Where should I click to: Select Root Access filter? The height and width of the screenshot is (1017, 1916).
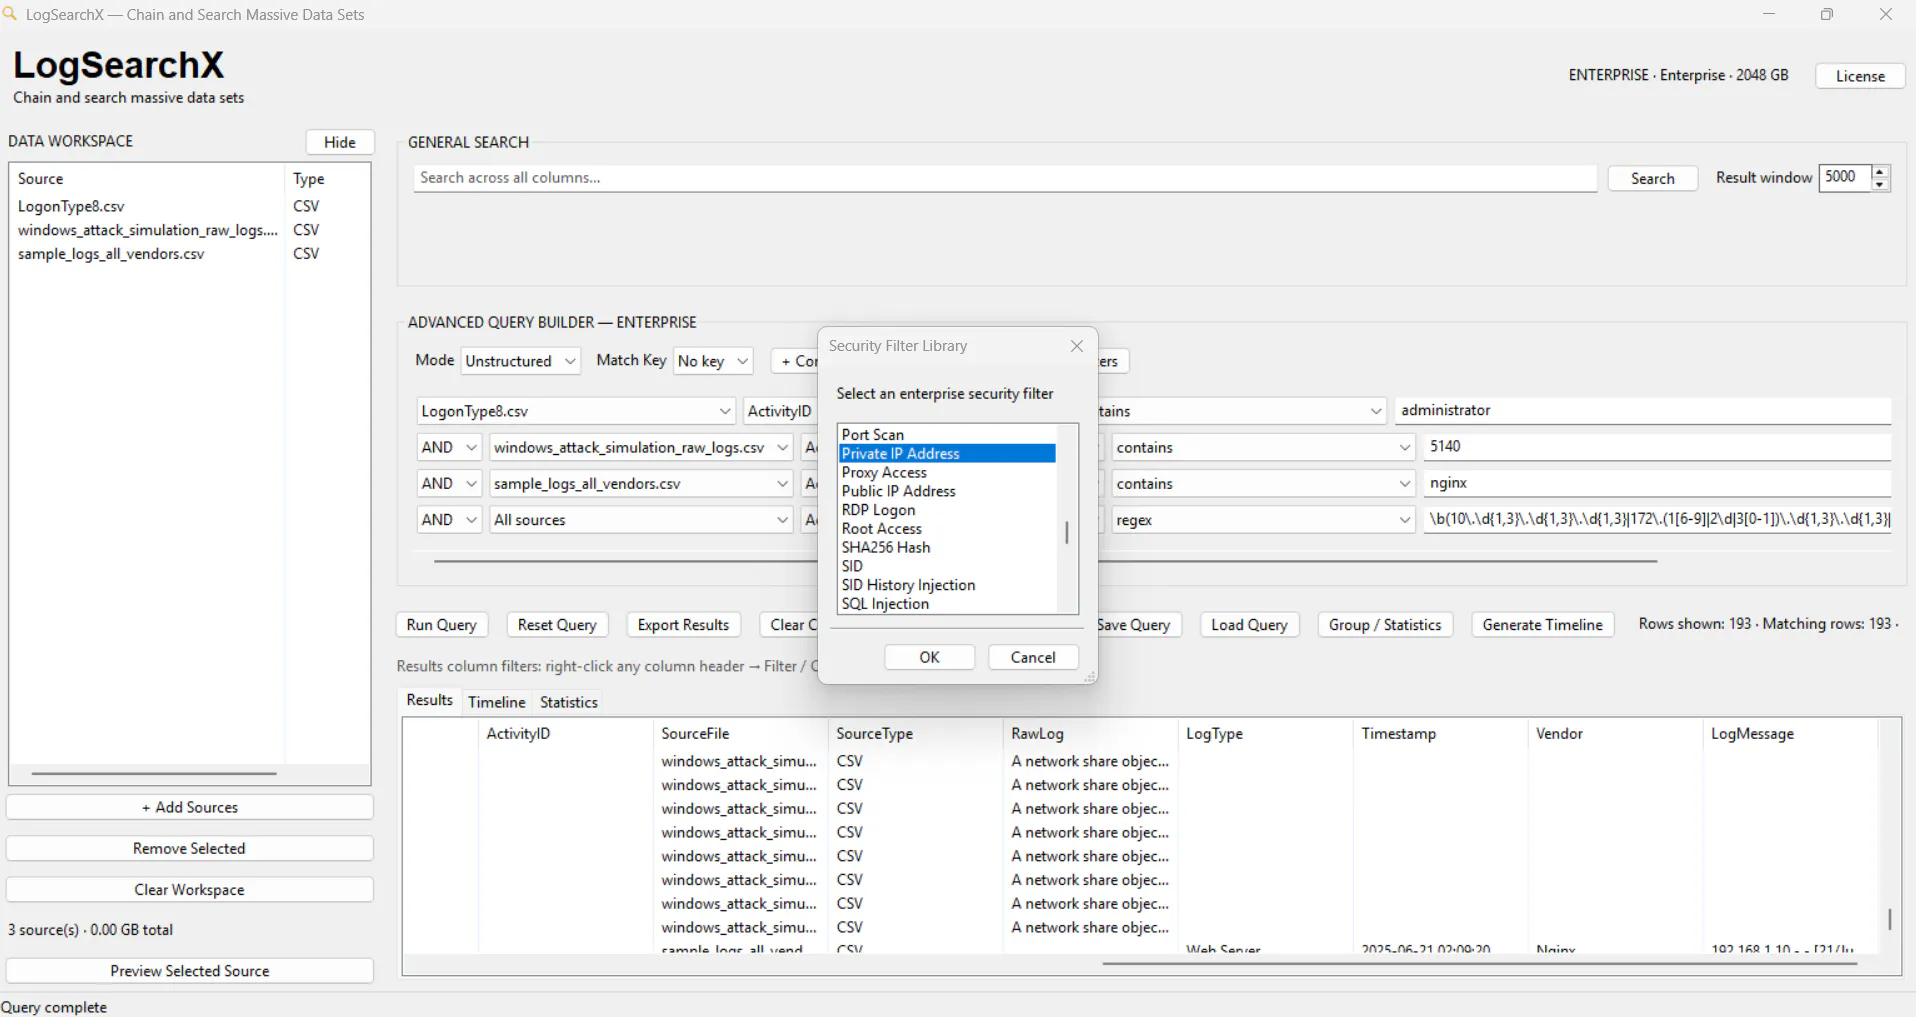coord(946,529)
